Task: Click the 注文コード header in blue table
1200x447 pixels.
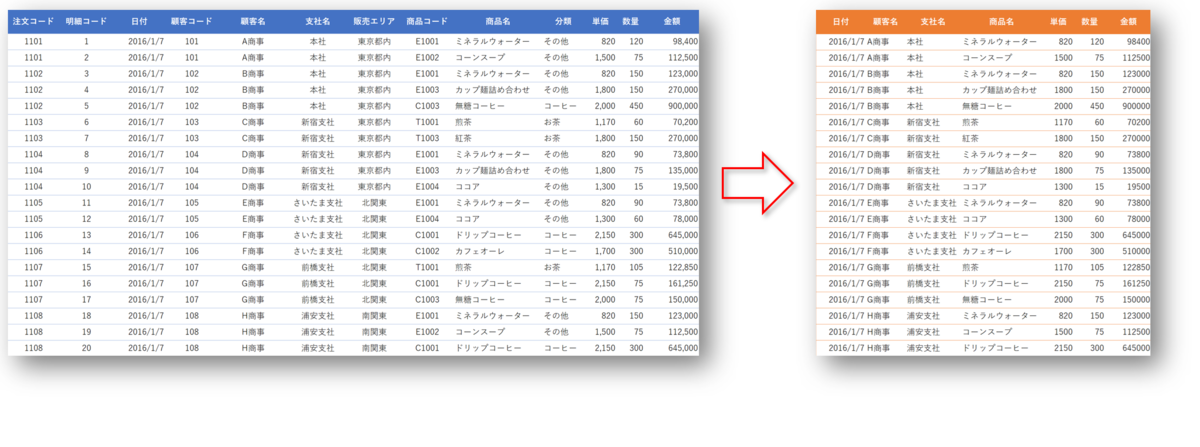Action: (x=32, y=21)
